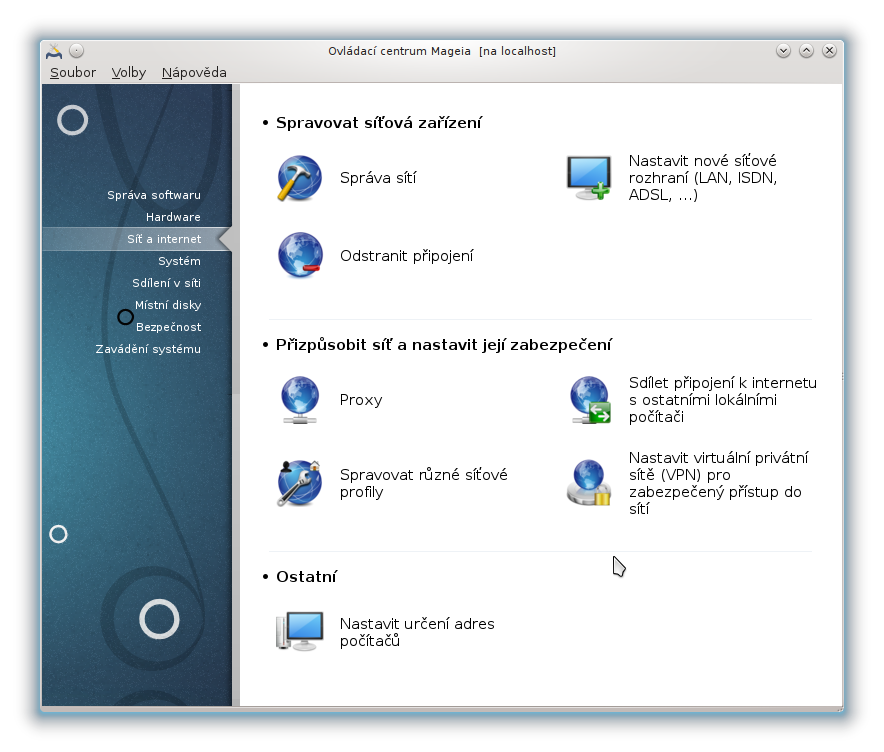Click the Mageia app icon in title bar
884x752 pixels.
54,51
